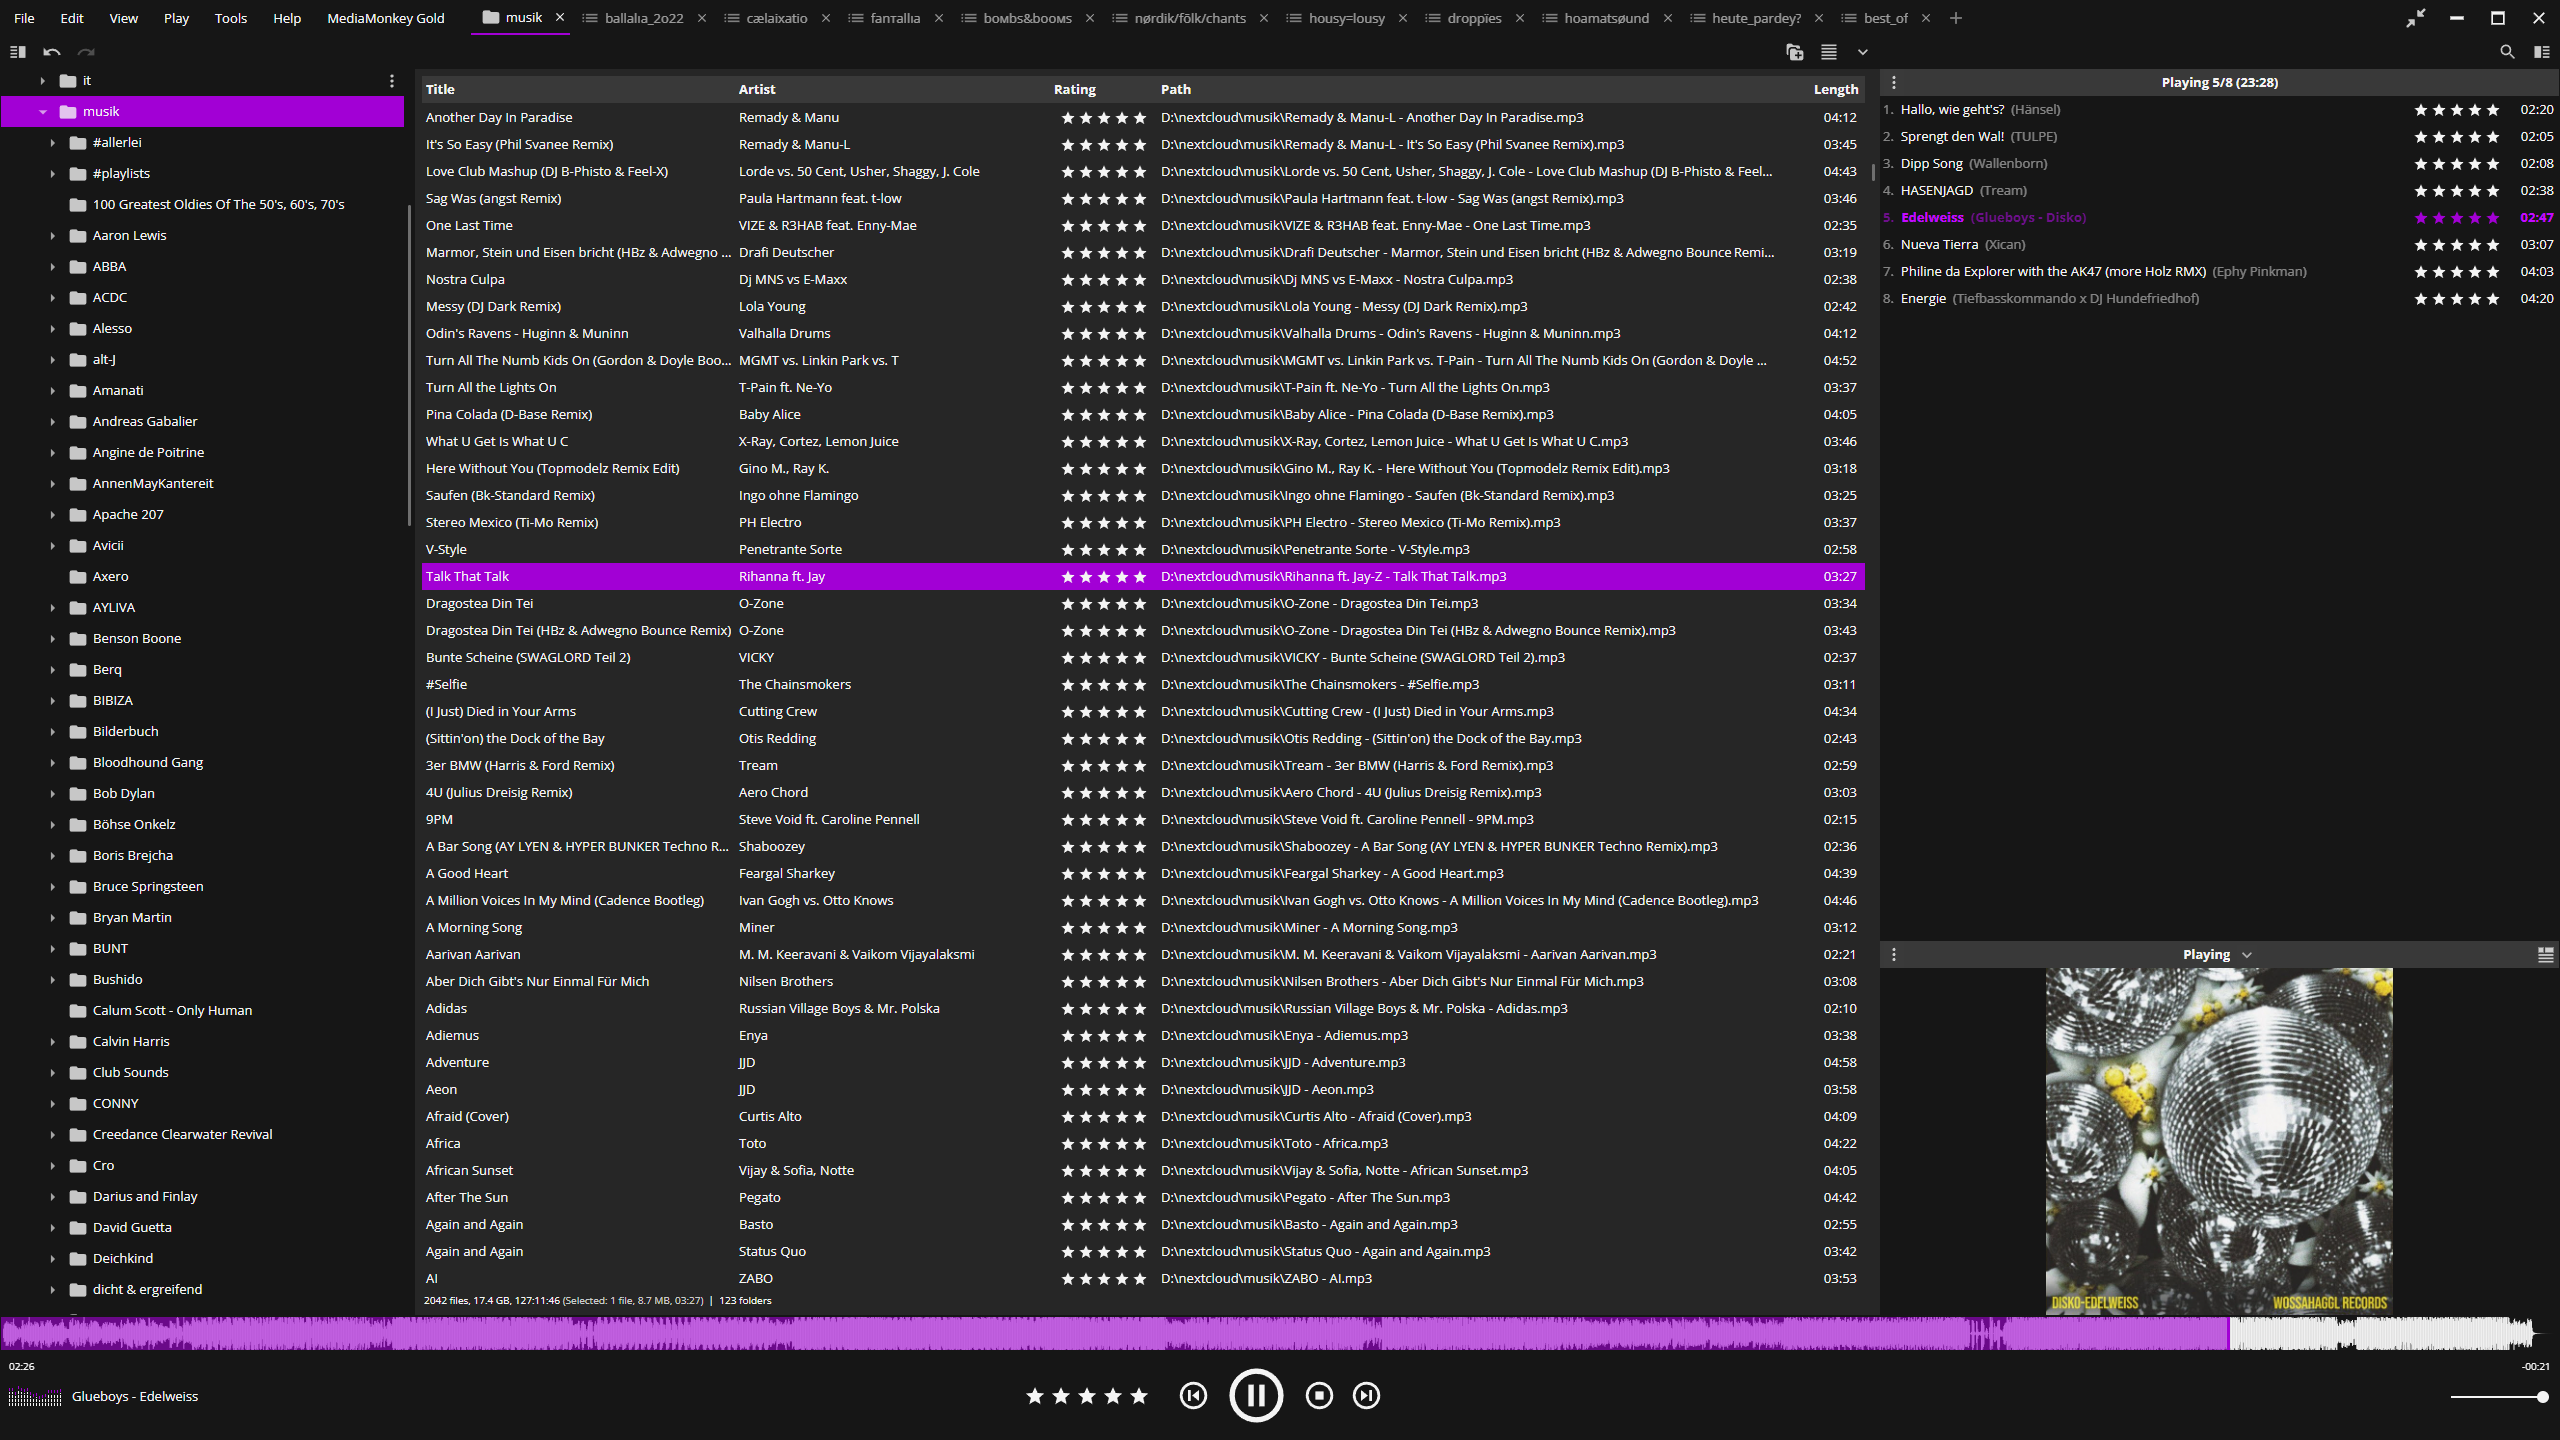Image resolution: width=2560 pixels, height=1440 pixels.
Task: Open the Playing queue three-dot menu
Action: [1894, 83]
